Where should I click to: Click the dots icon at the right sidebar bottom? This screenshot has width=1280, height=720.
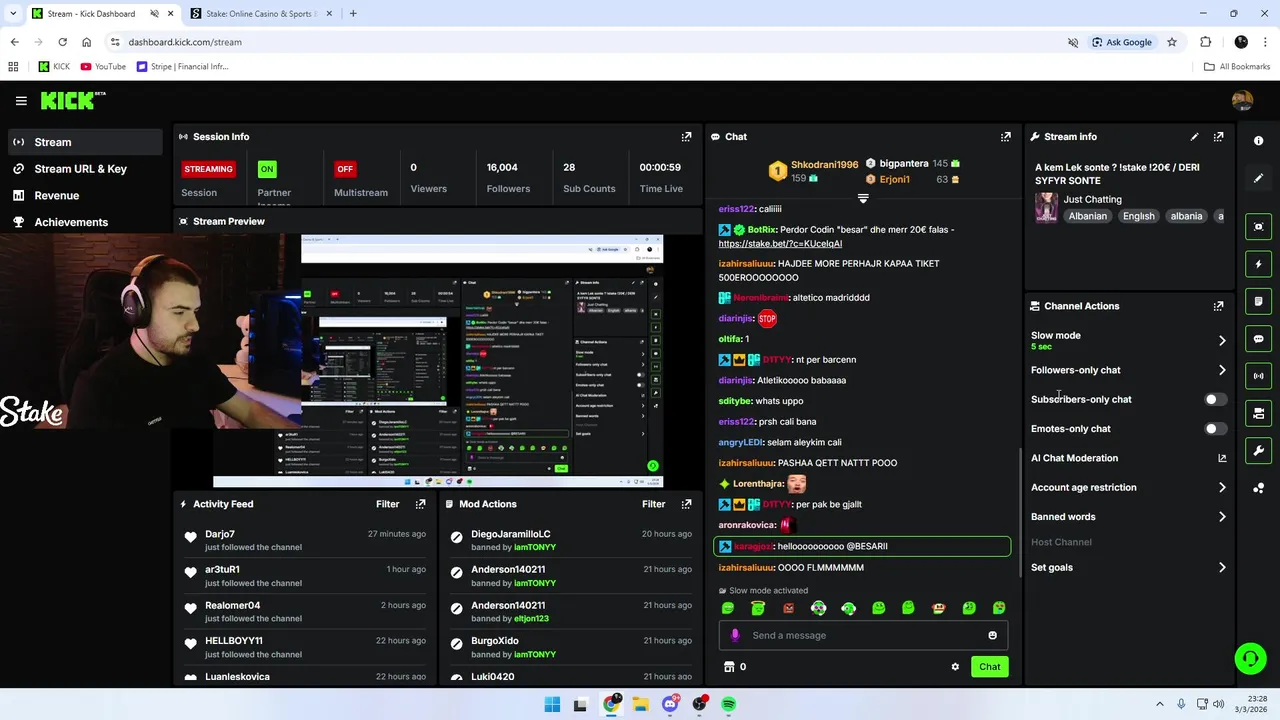(x=1259, y=488)
